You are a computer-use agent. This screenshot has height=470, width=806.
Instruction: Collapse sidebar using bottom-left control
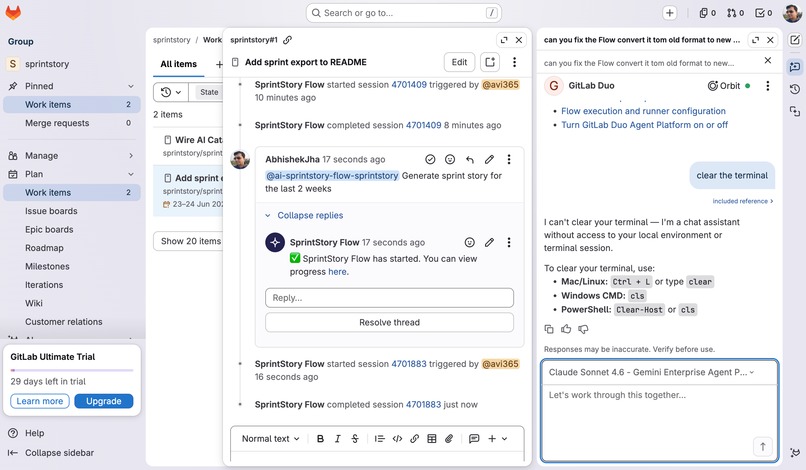point(51,453)
